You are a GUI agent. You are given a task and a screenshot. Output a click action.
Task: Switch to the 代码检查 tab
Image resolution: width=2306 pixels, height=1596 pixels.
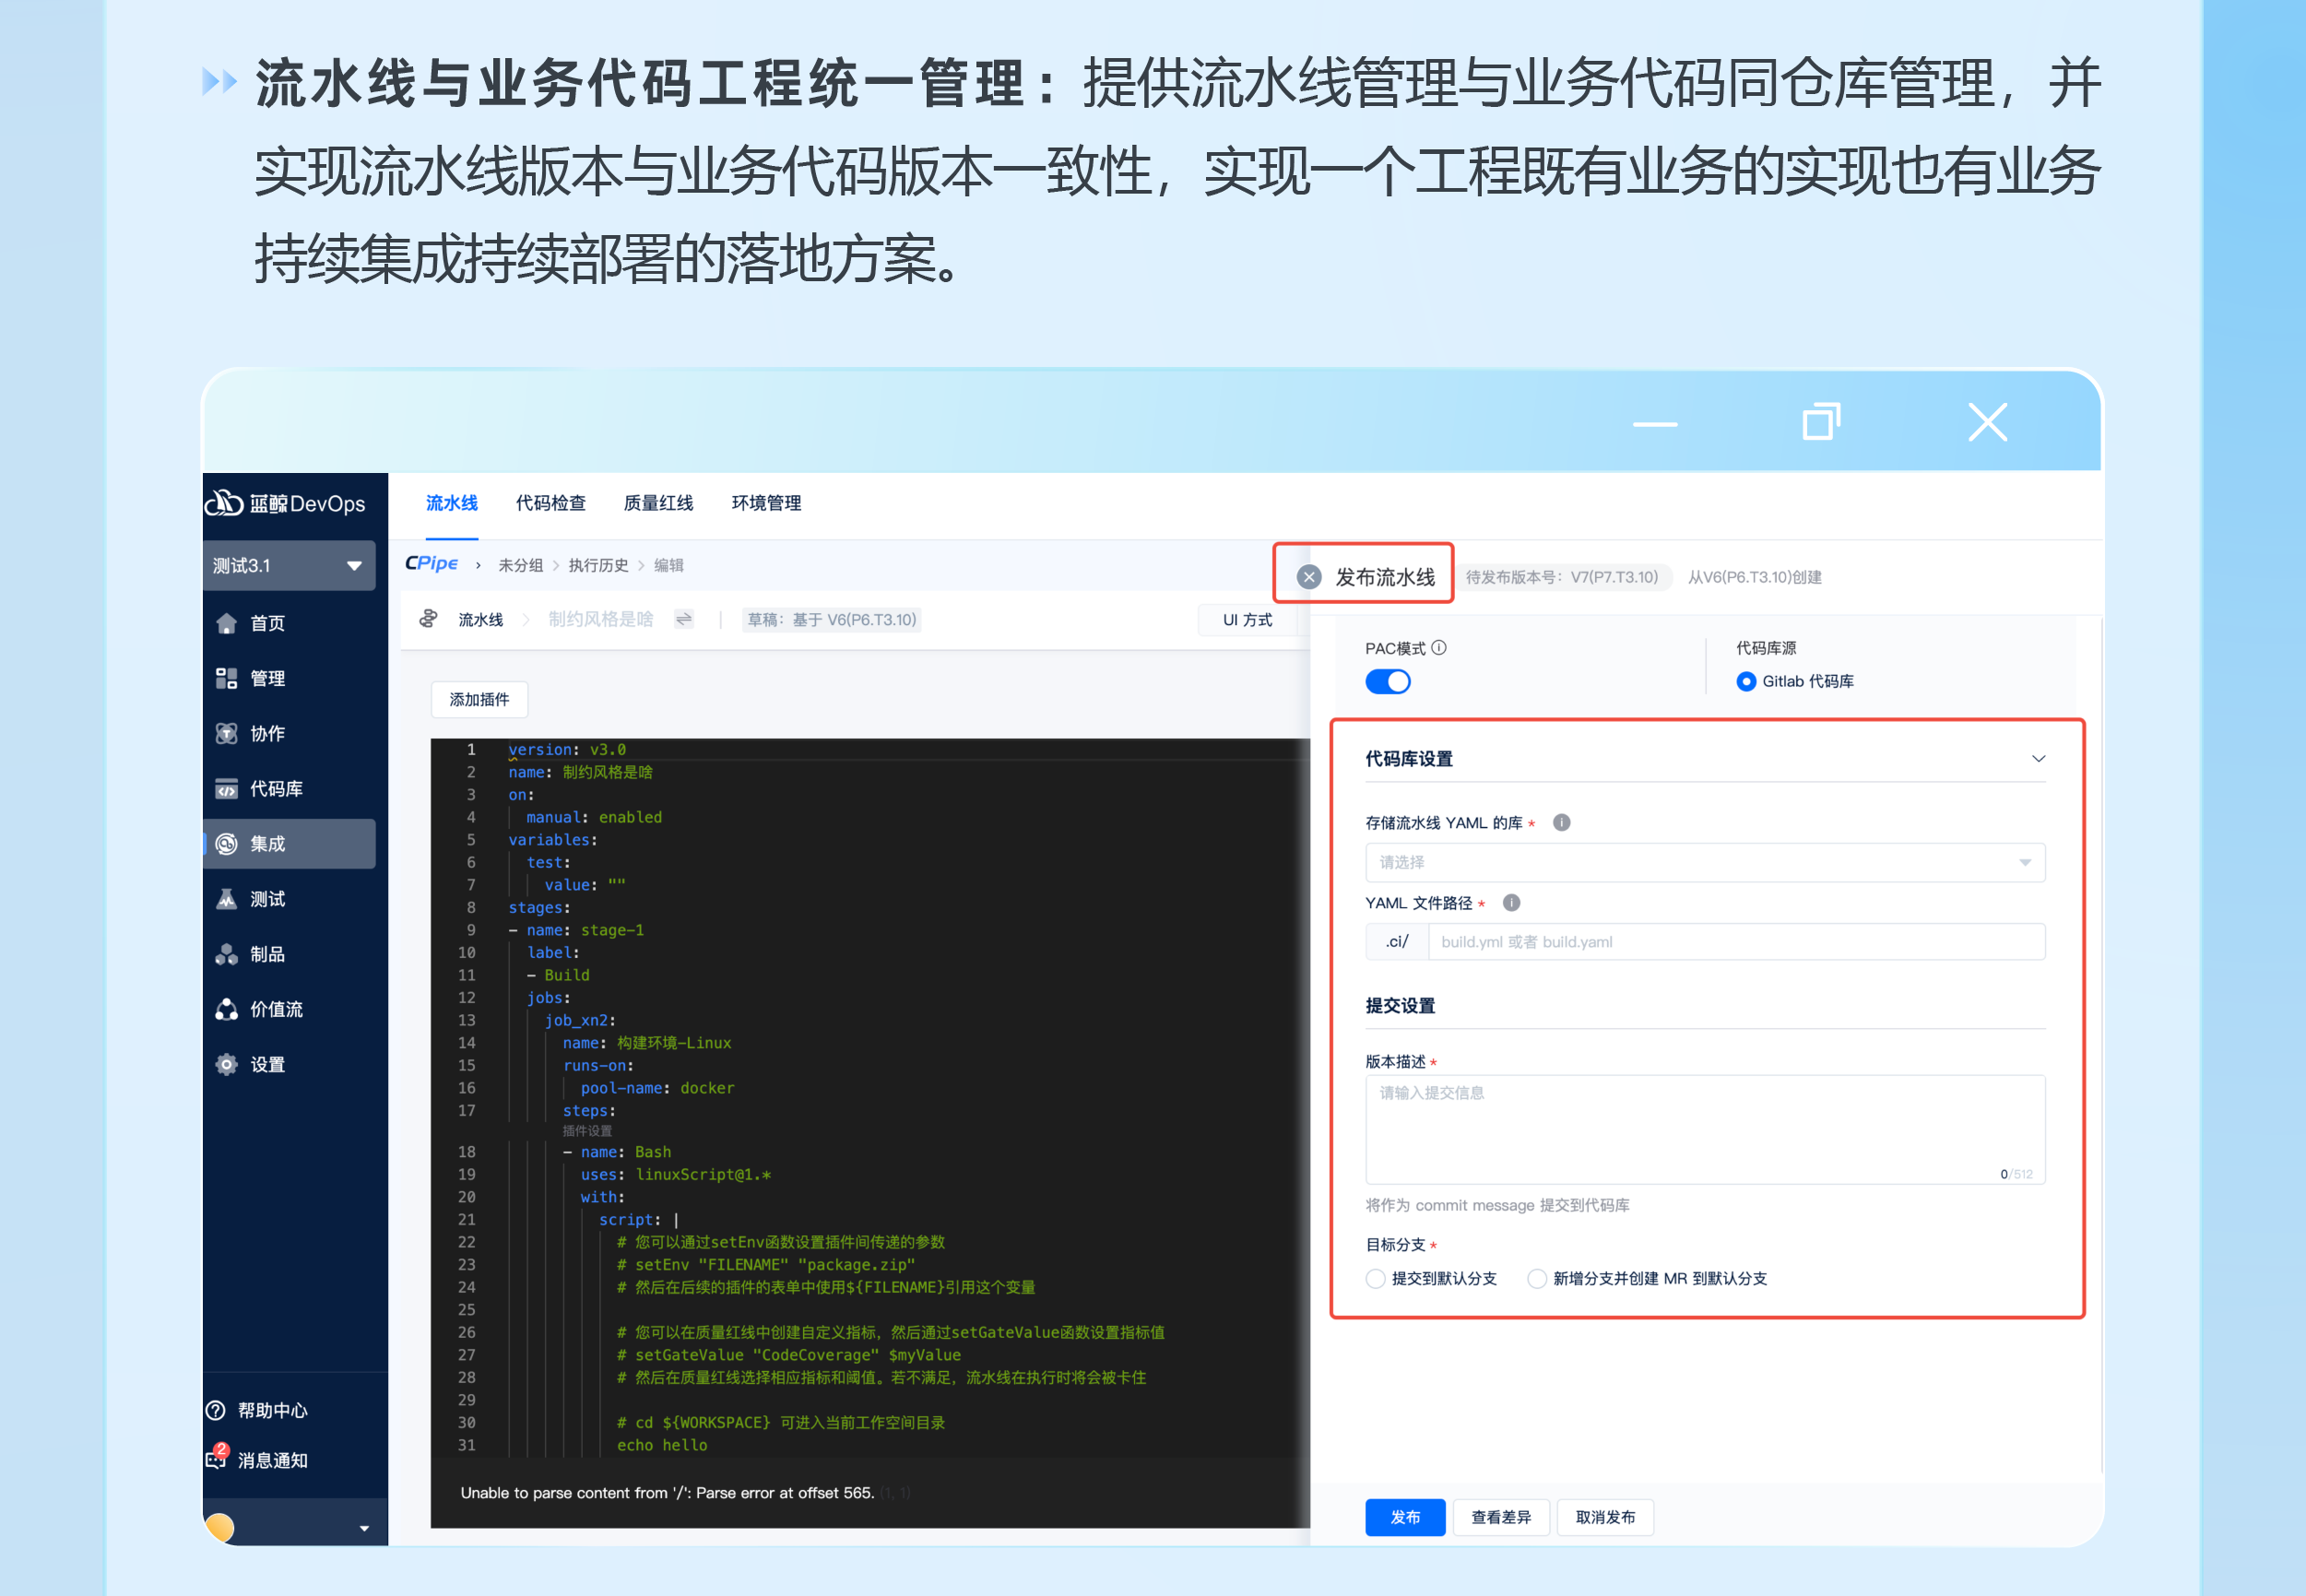[550, 503]
